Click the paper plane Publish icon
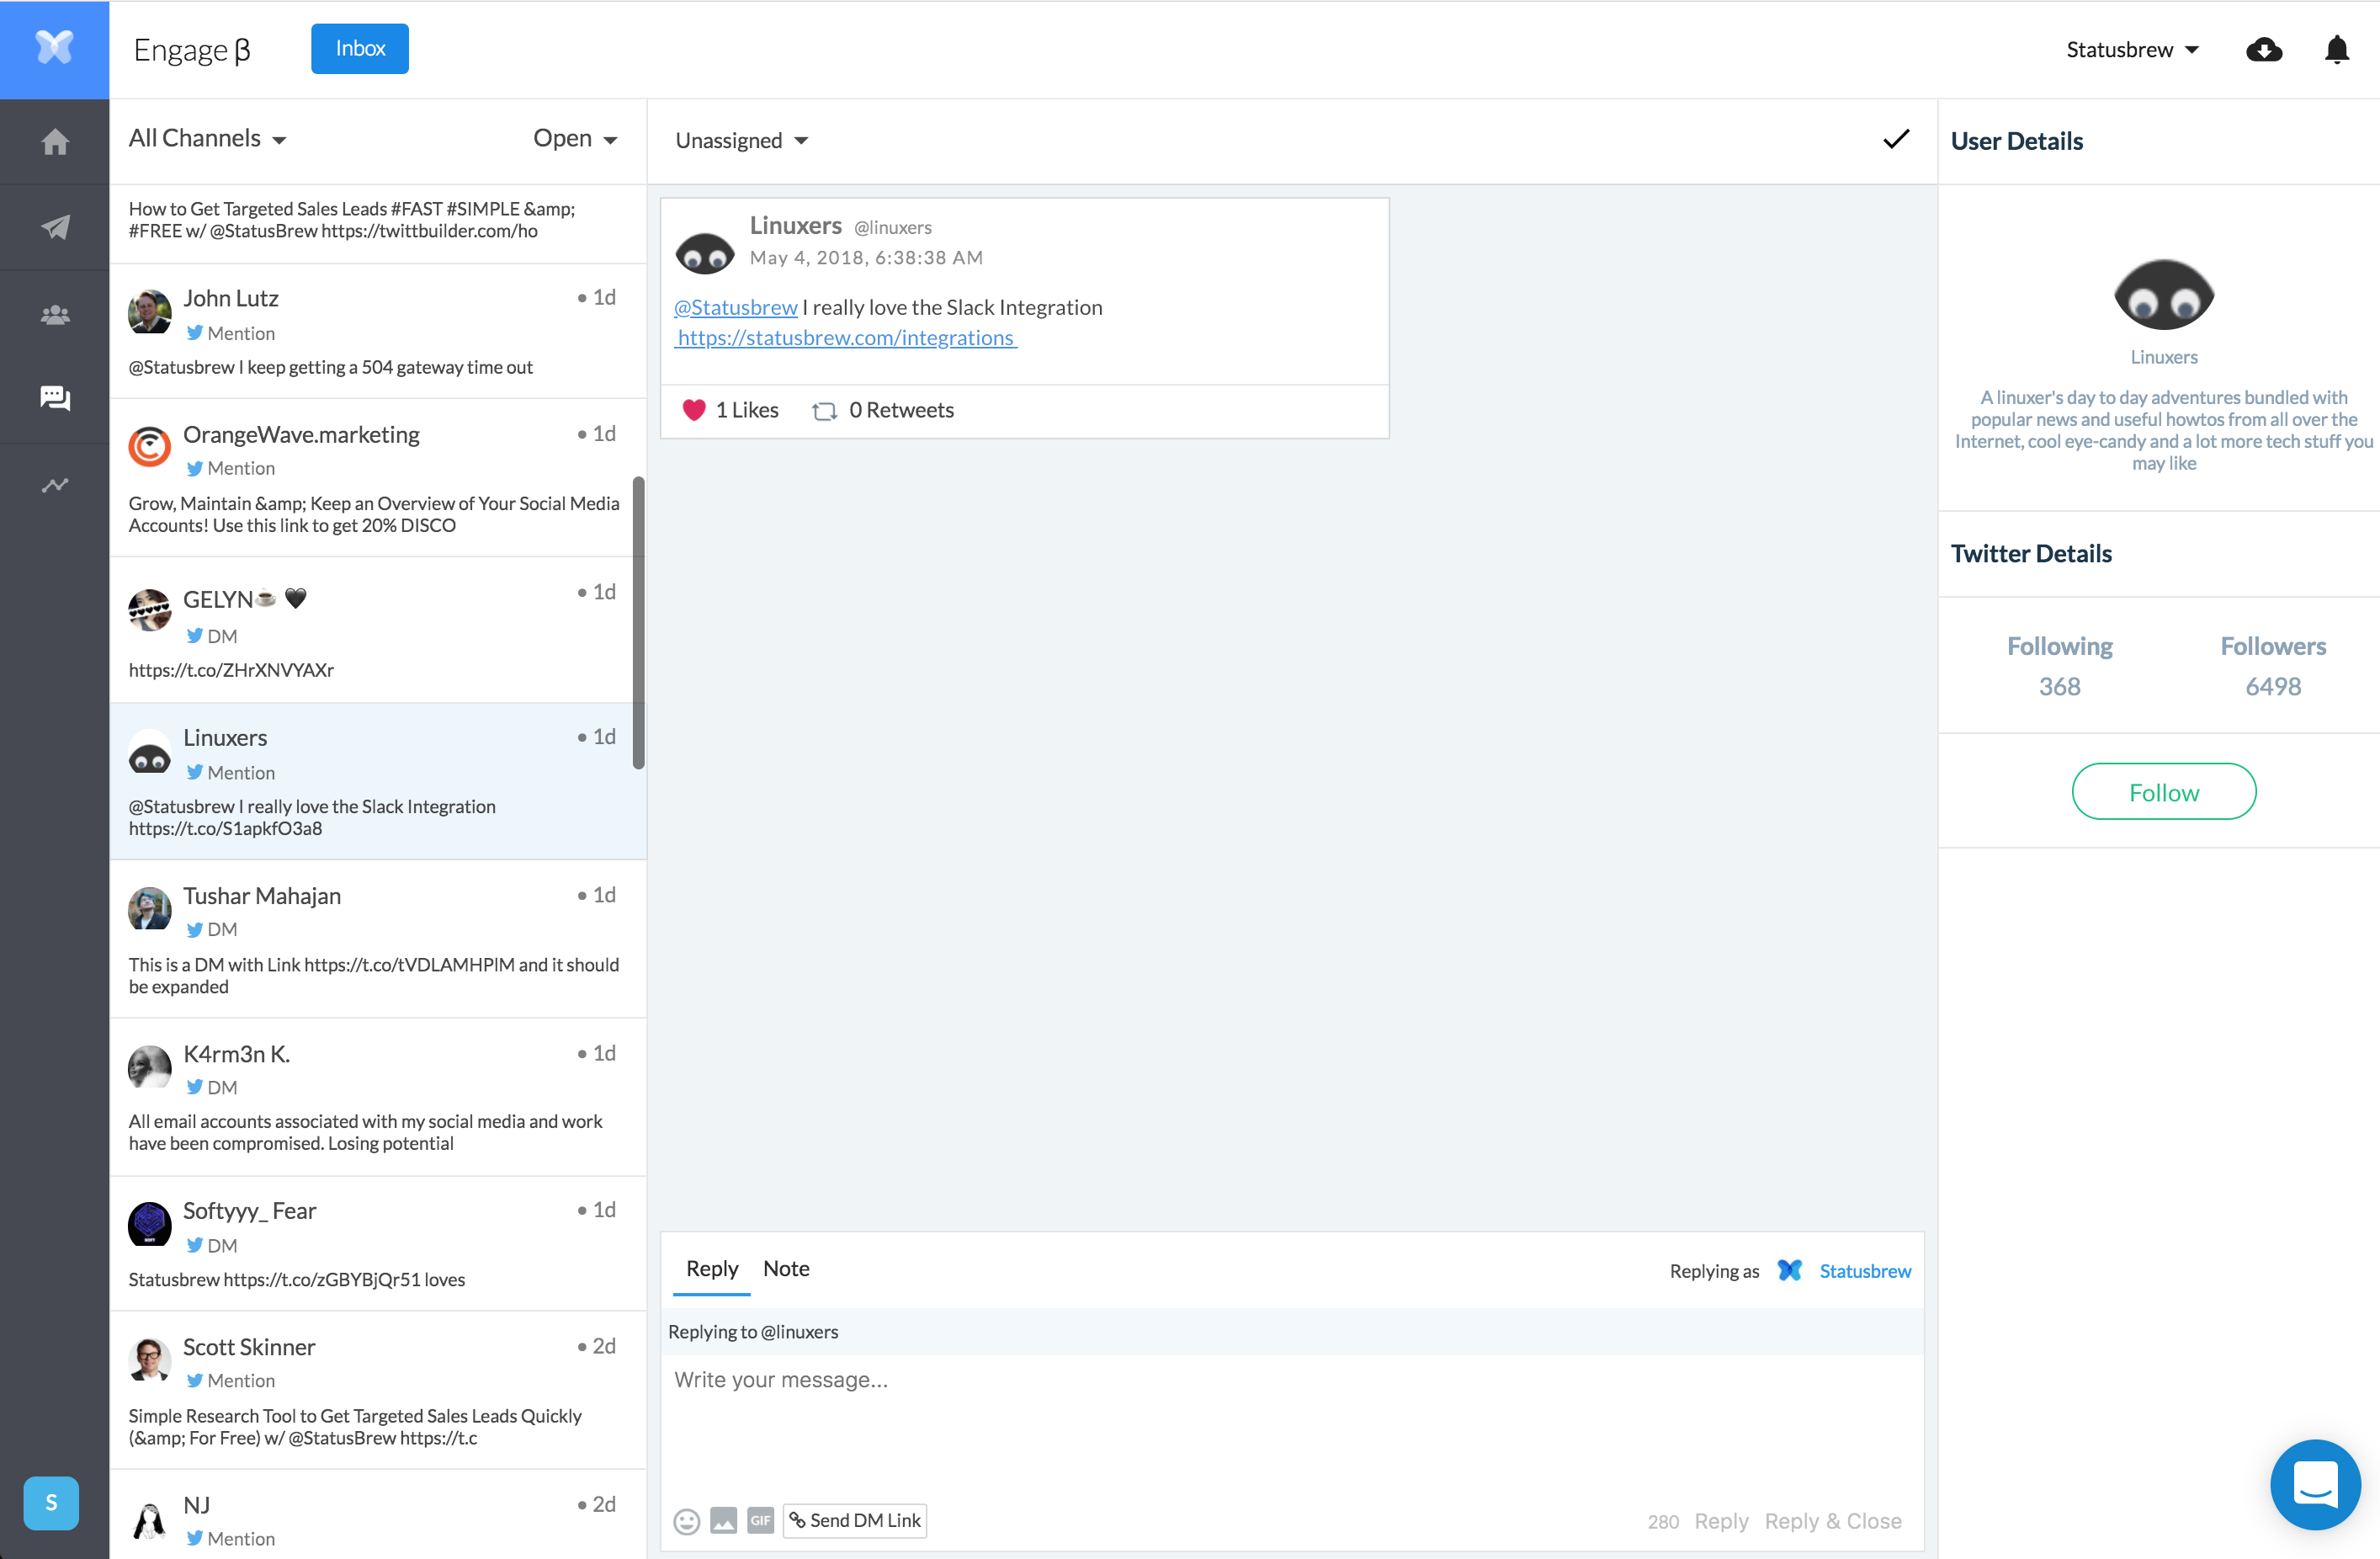2380x1559 pixels. pyautogui.click(x=55, y=227)
